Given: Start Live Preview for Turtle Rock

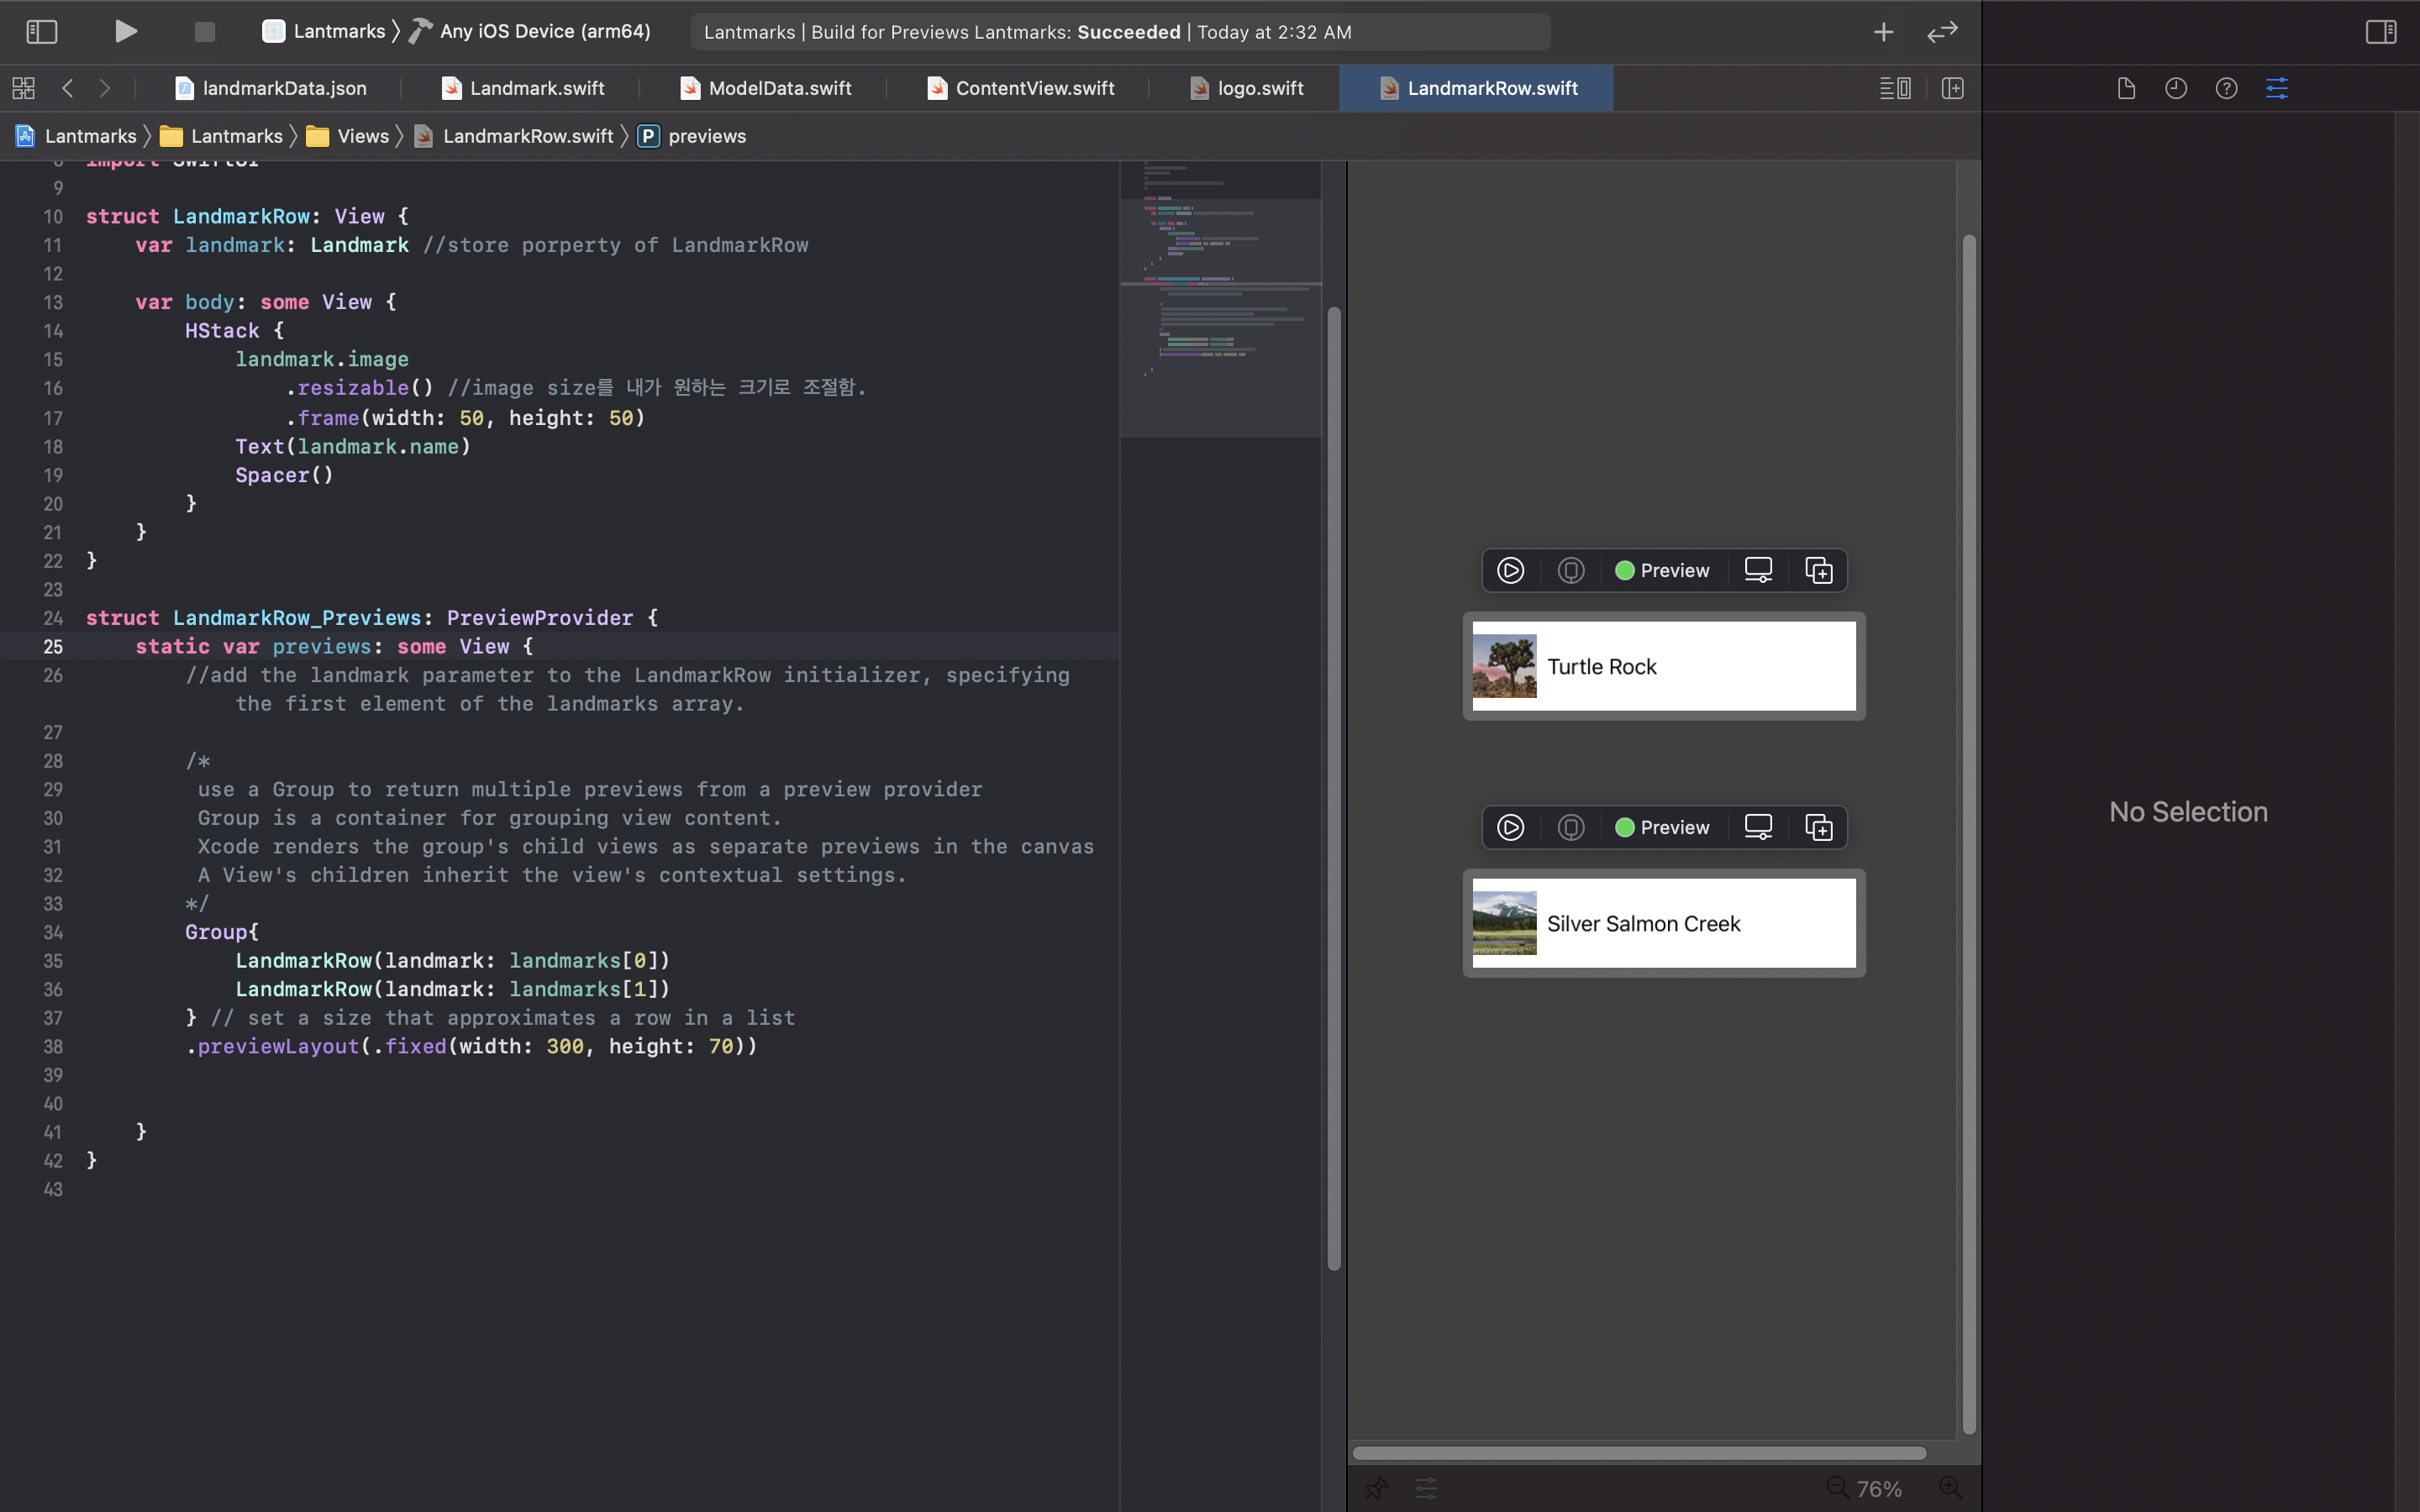Looking at the screenshot, I should click(x=1510, y=570).
